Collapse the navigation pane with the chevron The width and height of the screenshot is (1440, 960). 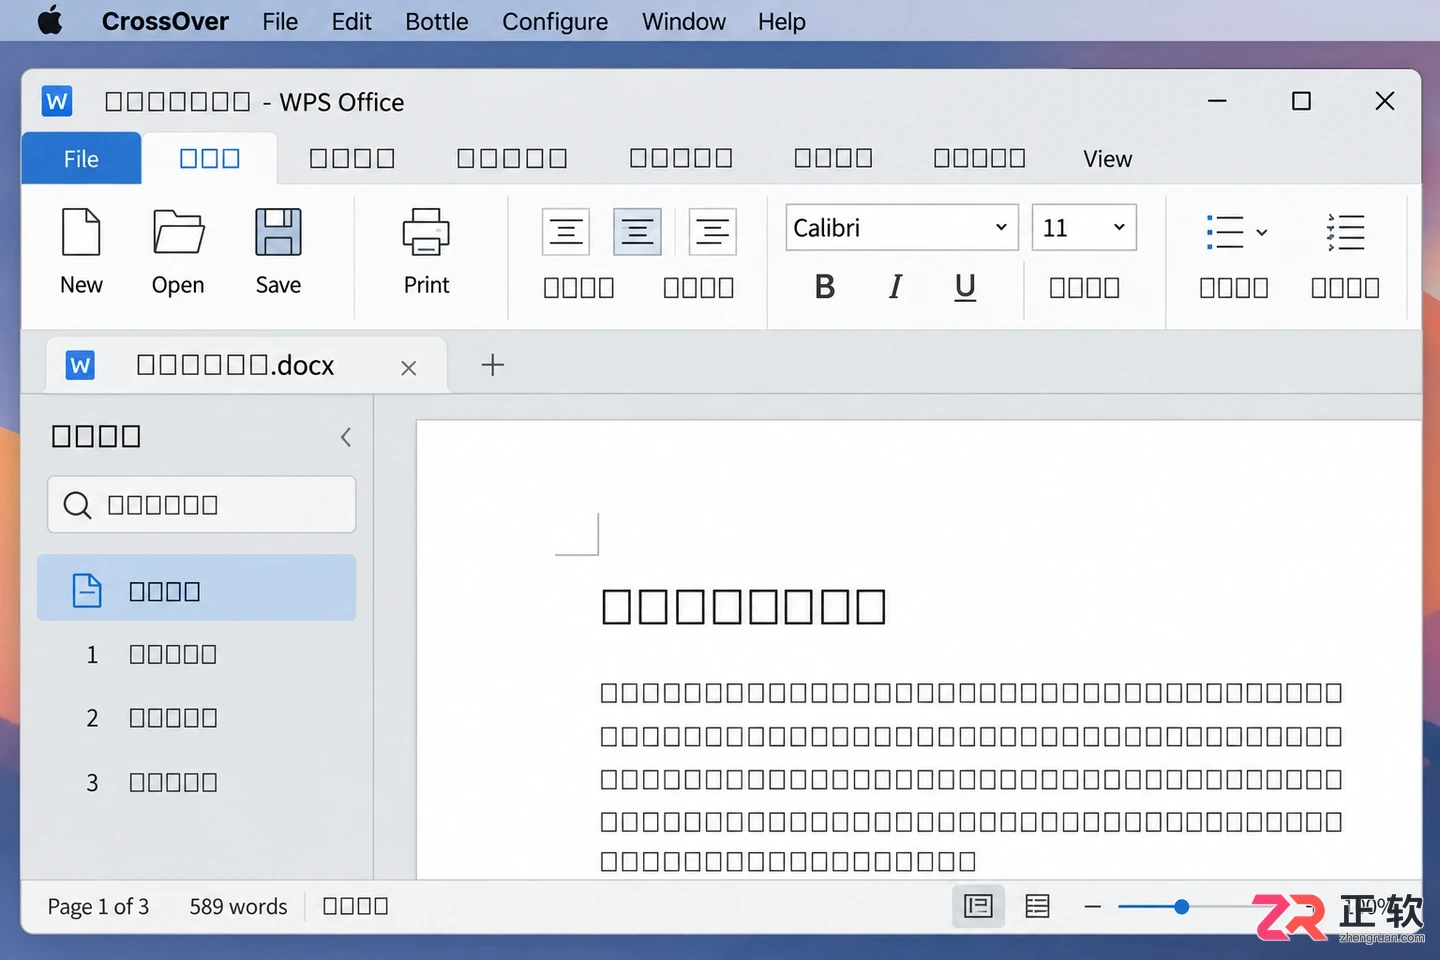coord(345,437)
